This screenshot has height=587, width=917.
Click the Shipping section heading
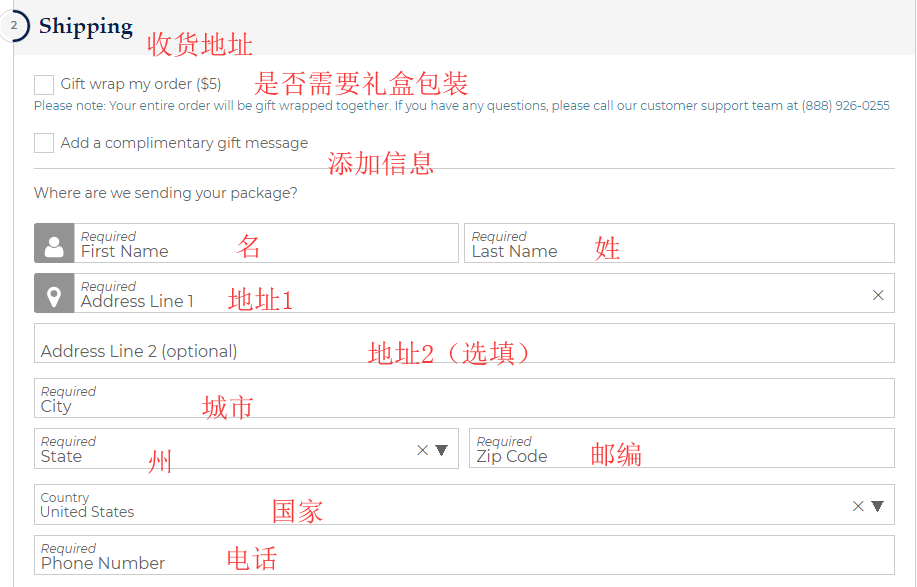coord(86,27)
